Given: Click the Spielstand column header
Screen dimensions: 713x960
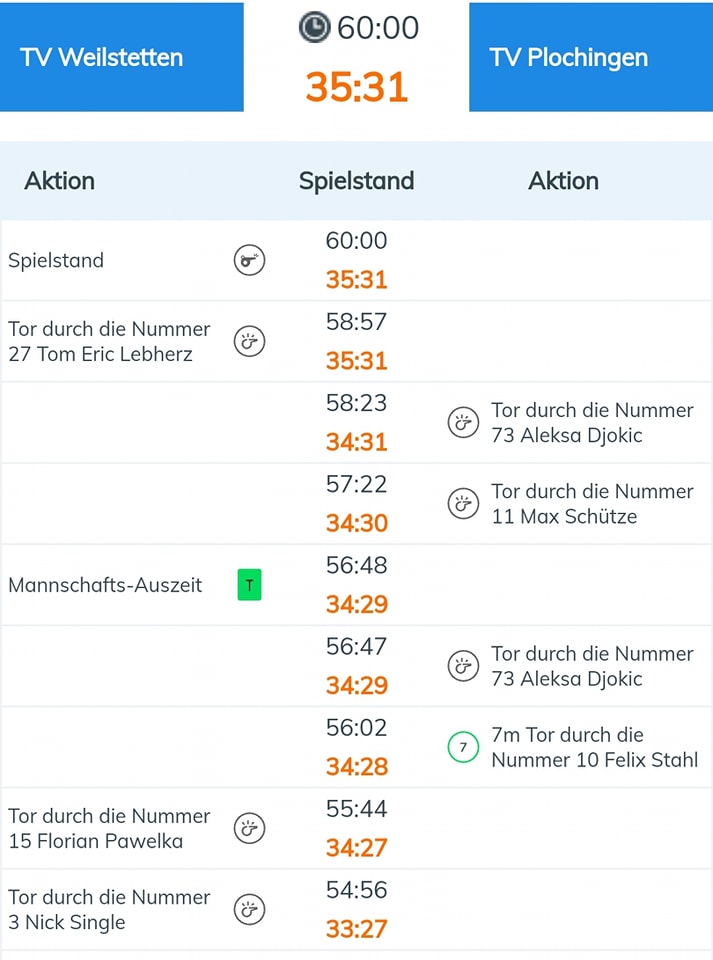Looking at the screenshot, I should tap(356, 181).
